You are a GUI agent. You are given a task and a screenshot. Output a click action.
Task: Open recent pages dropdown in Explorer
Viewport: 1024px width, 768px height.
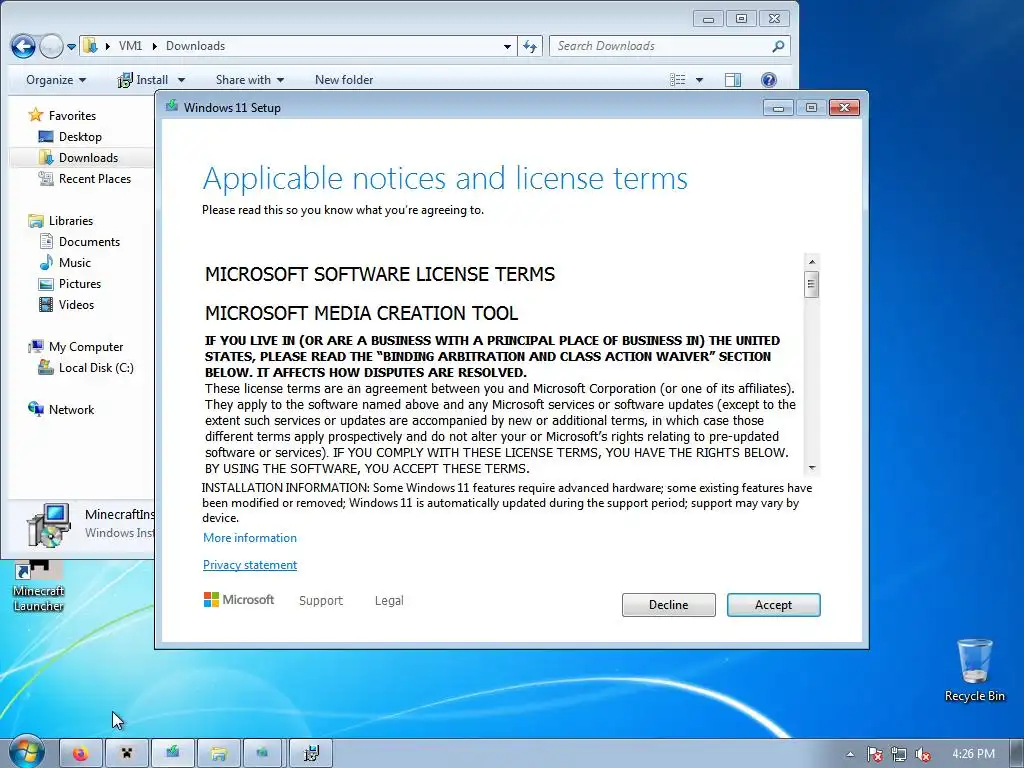[71, 46]
